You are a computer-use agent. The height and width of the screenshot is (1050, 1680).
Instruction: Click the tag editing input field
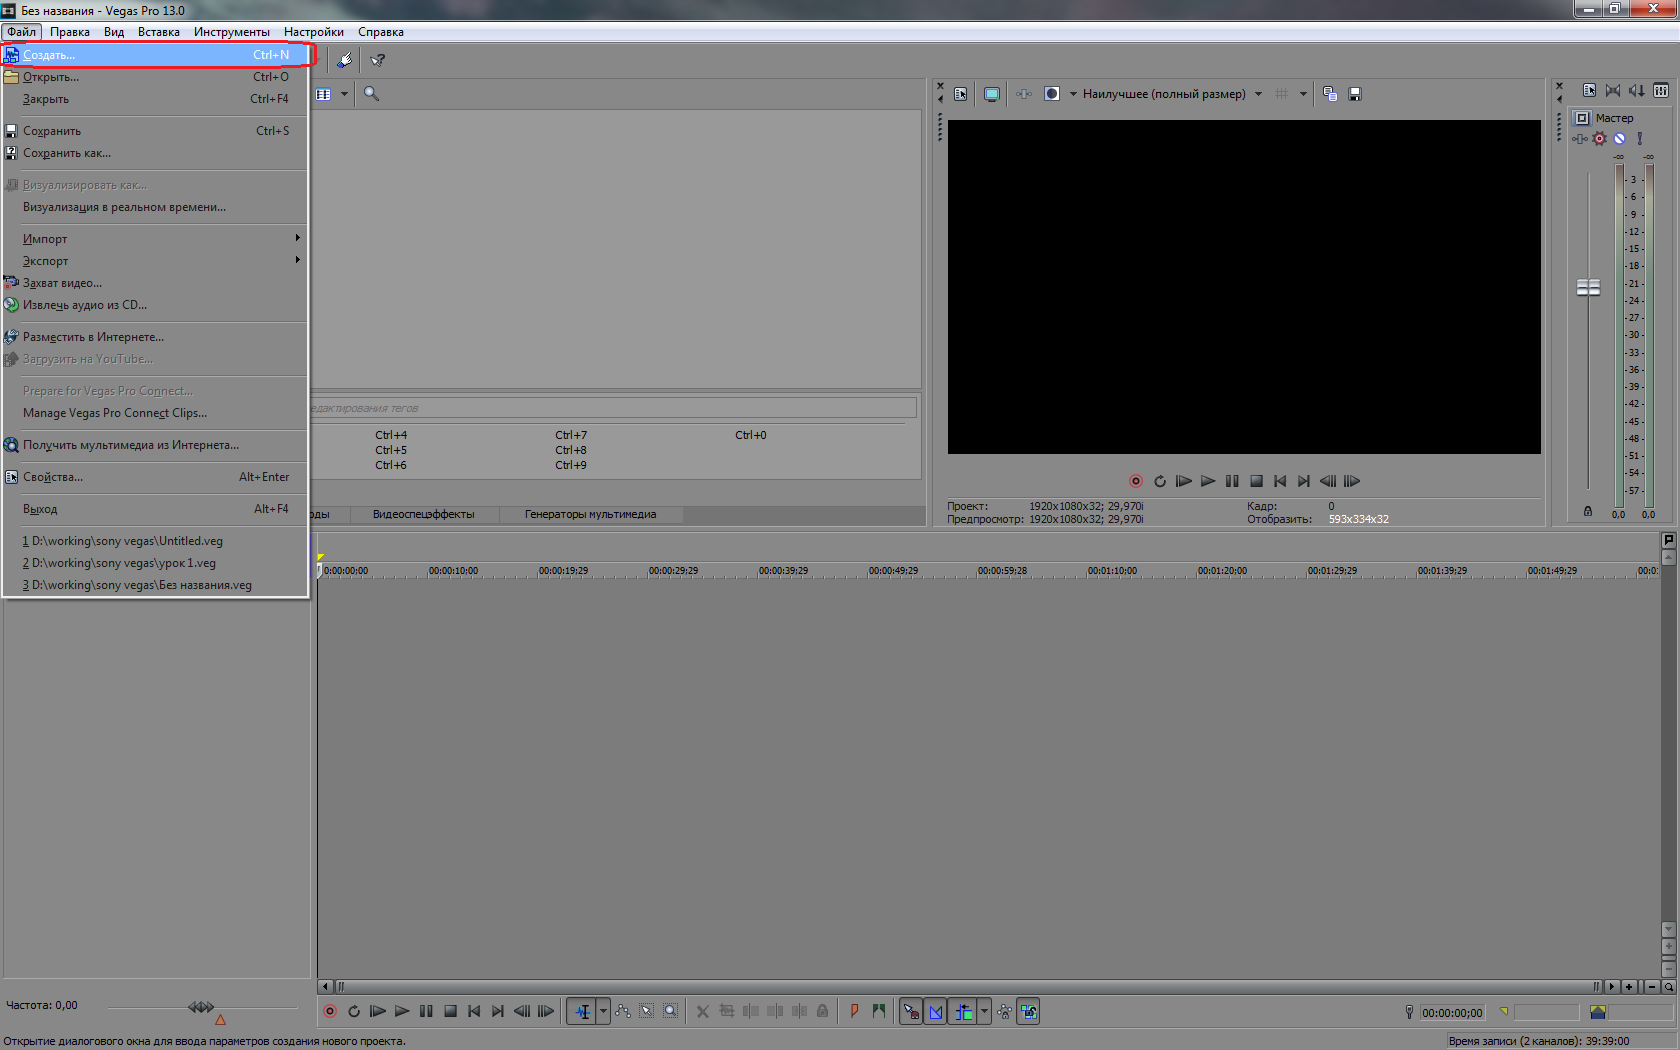[x=612, y=408]
